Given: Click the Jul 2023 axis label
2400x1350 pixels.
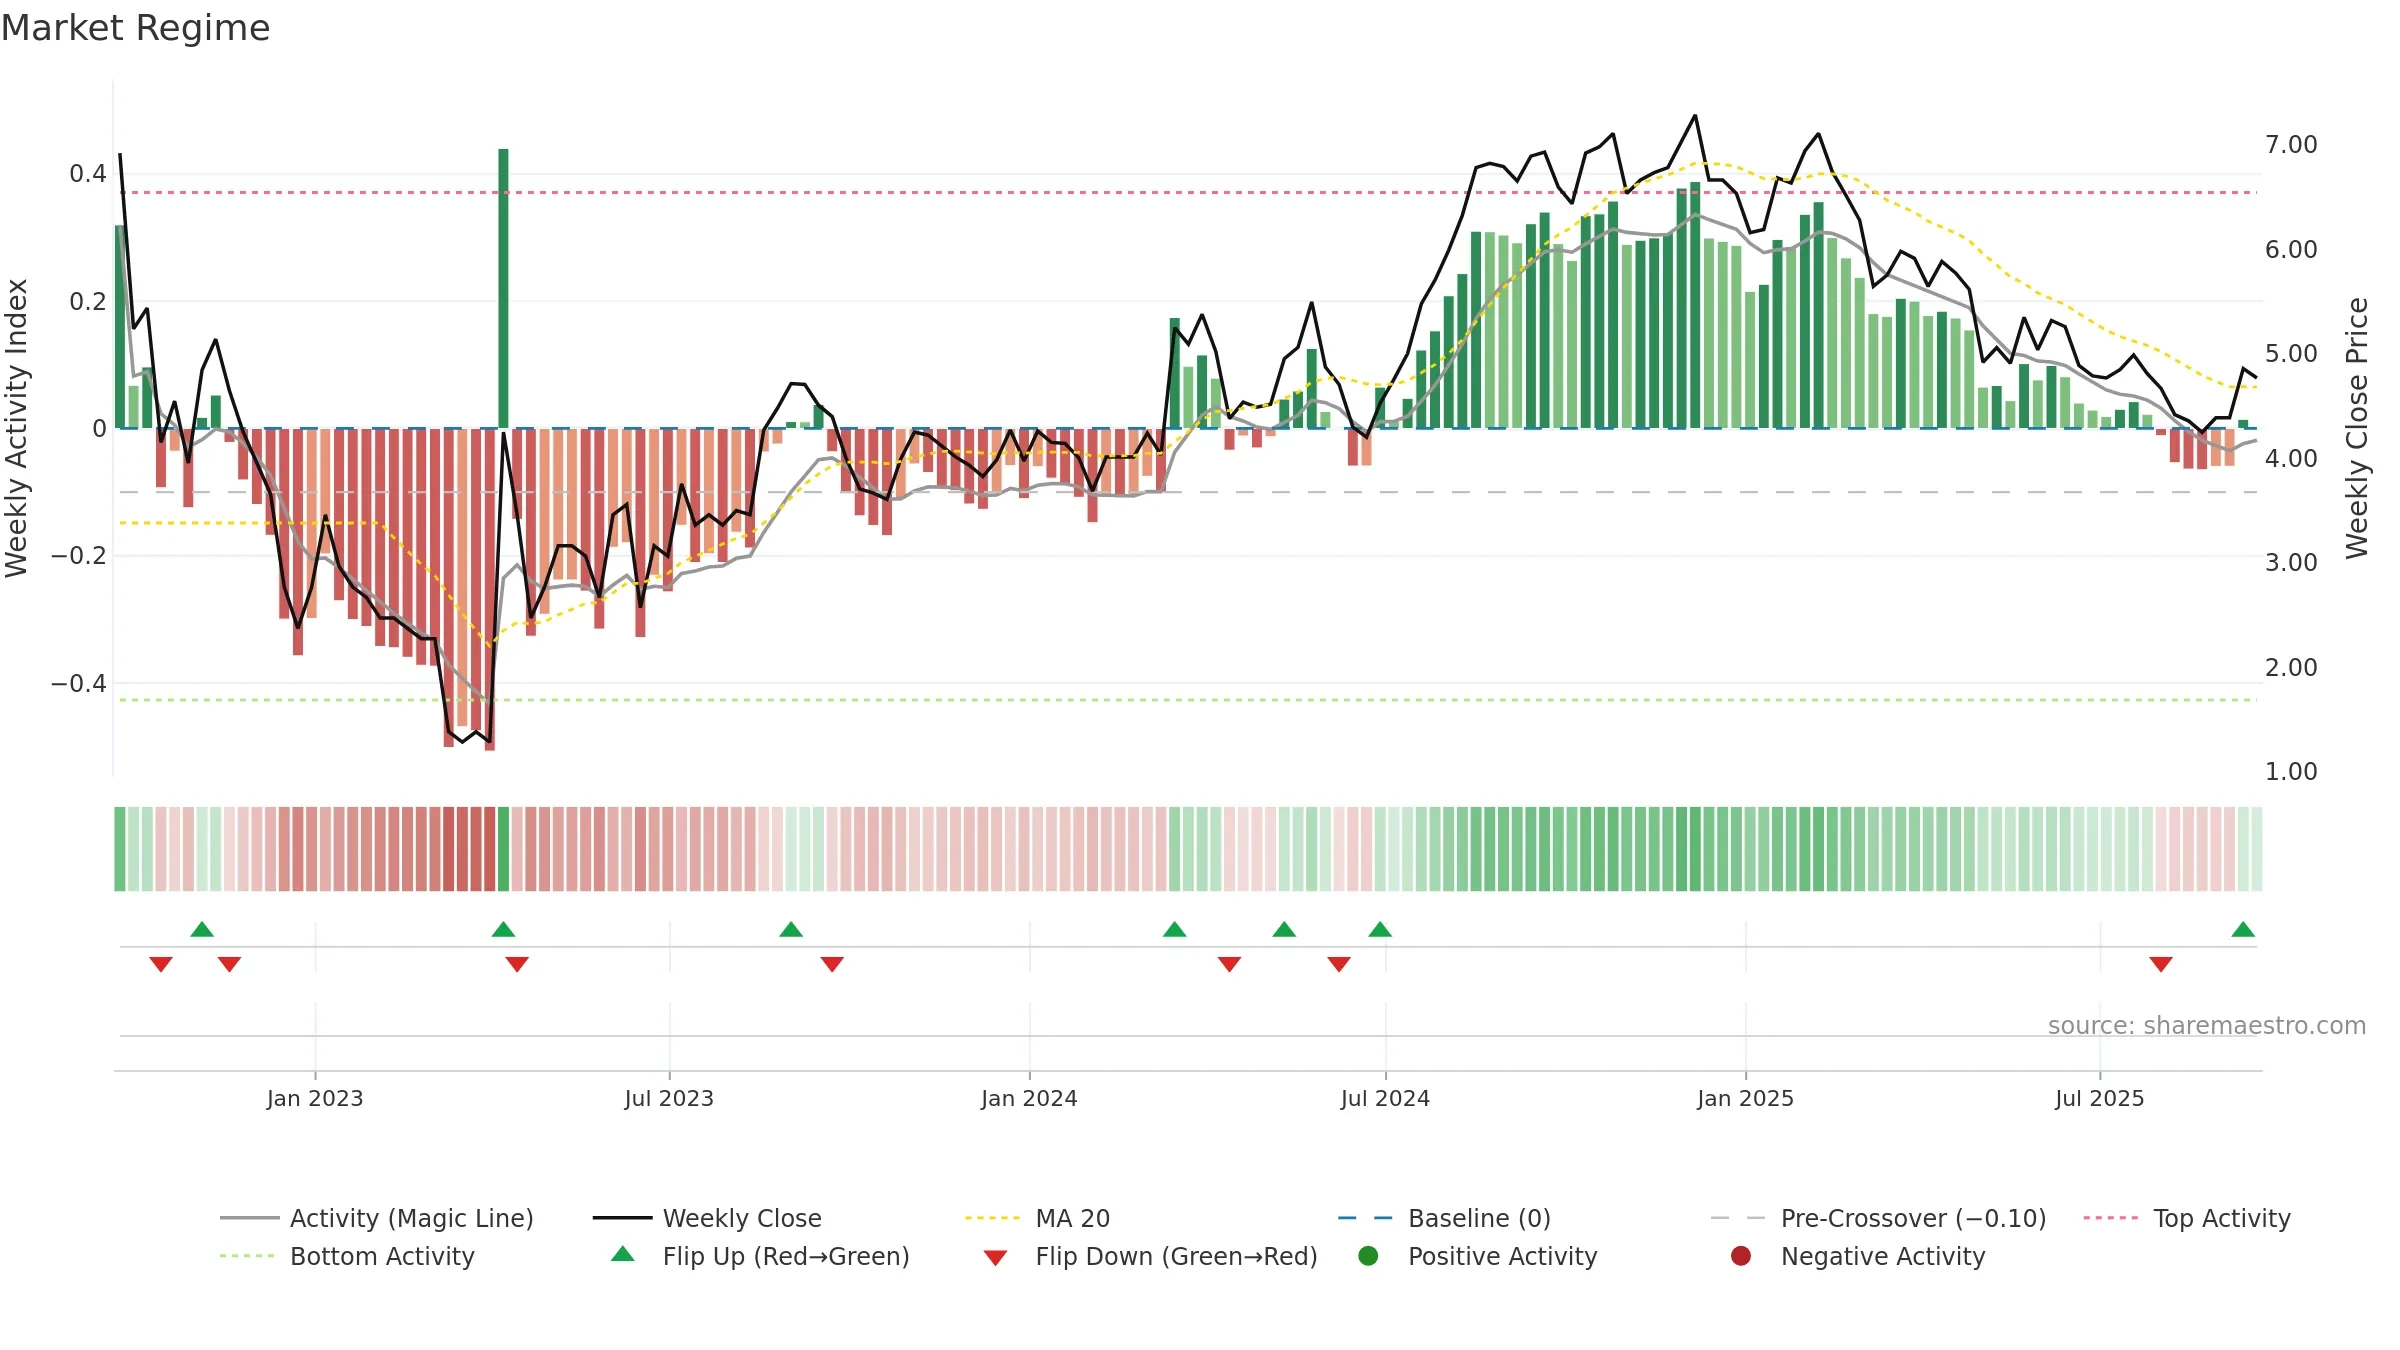Looking at the screenshot, I should click(669, 1099).
